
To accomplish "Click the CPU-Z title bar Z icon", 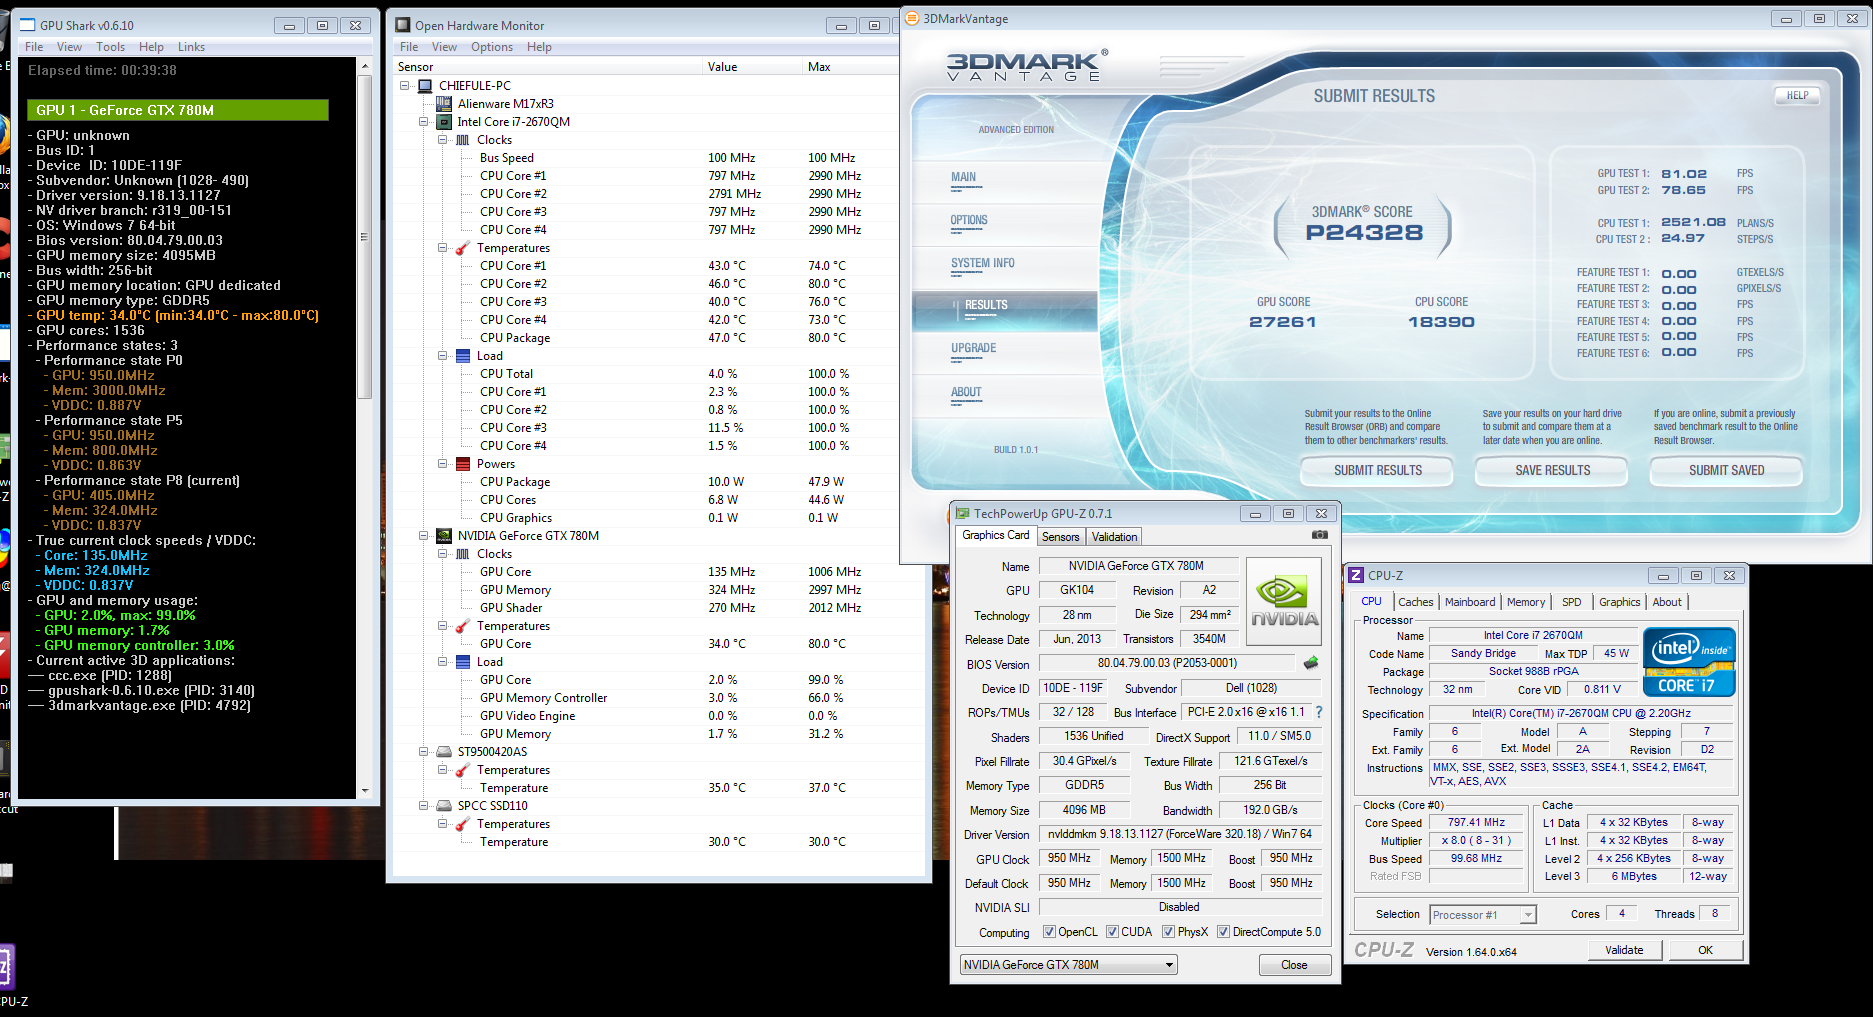I will (1356, 575).
